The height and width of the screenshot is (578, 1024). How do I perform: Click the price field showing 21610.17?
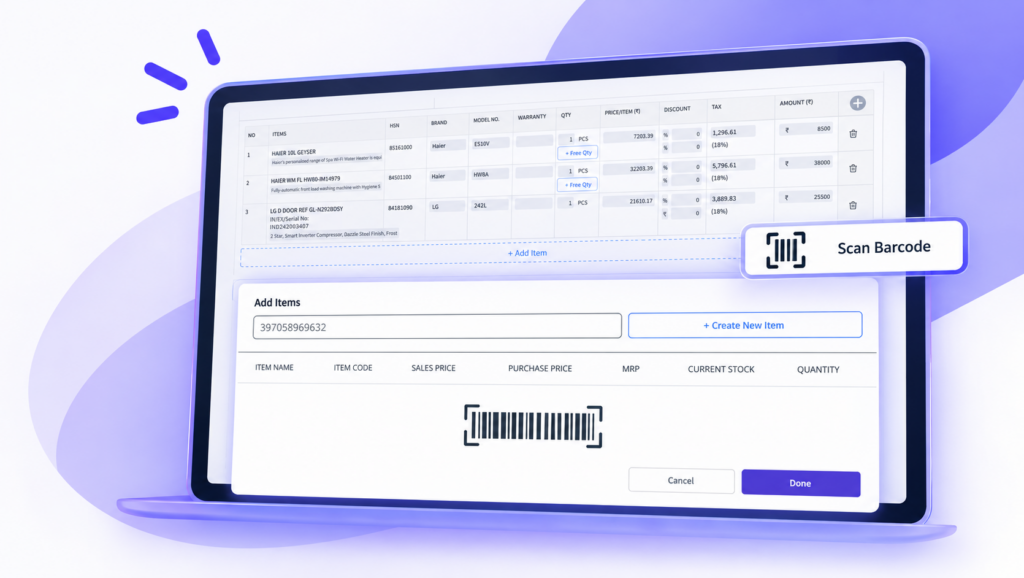pos(630,201)
